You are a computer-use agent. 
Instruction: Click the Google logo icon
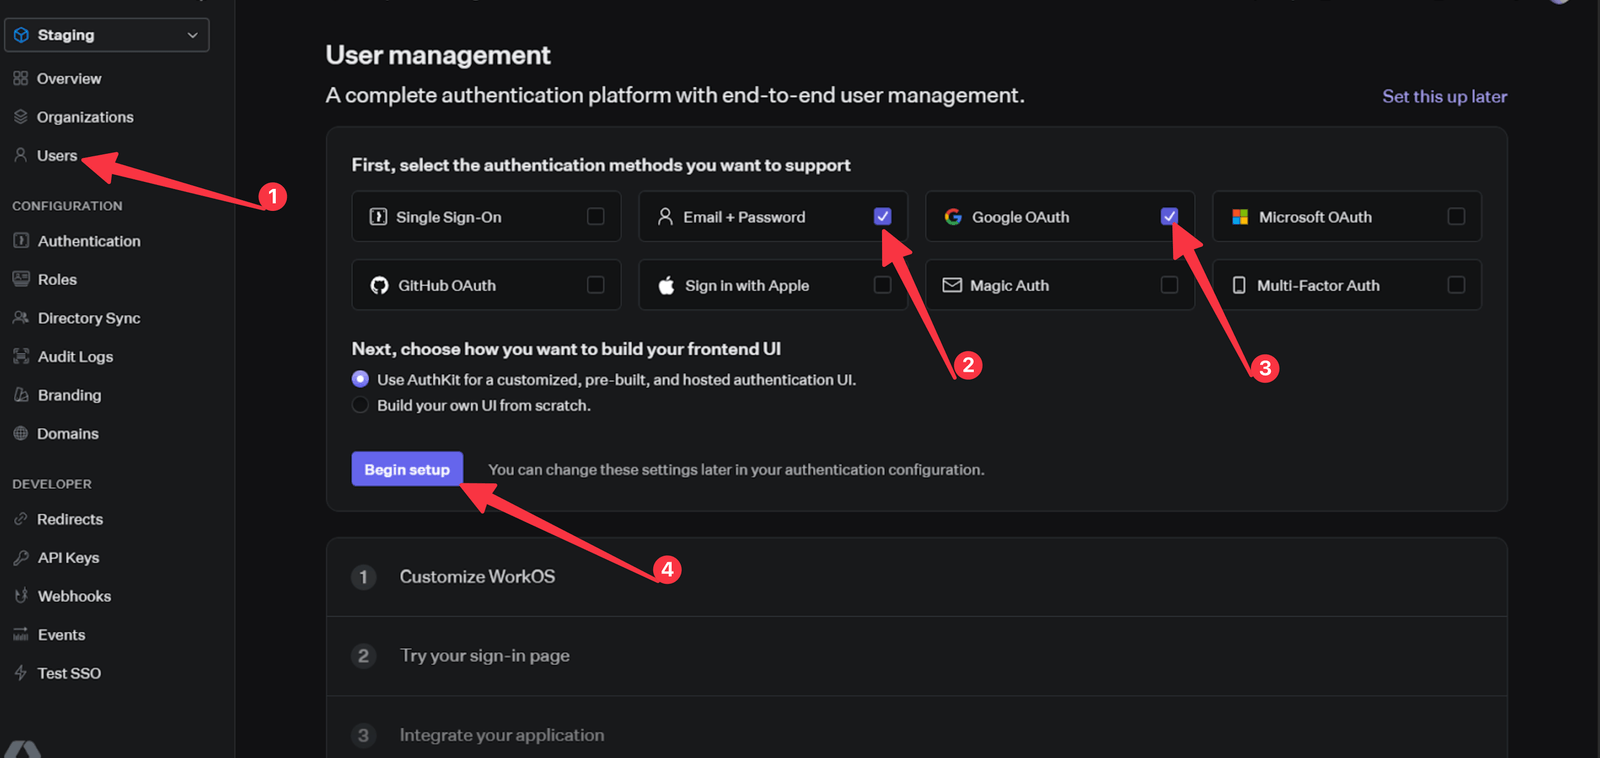953,217
